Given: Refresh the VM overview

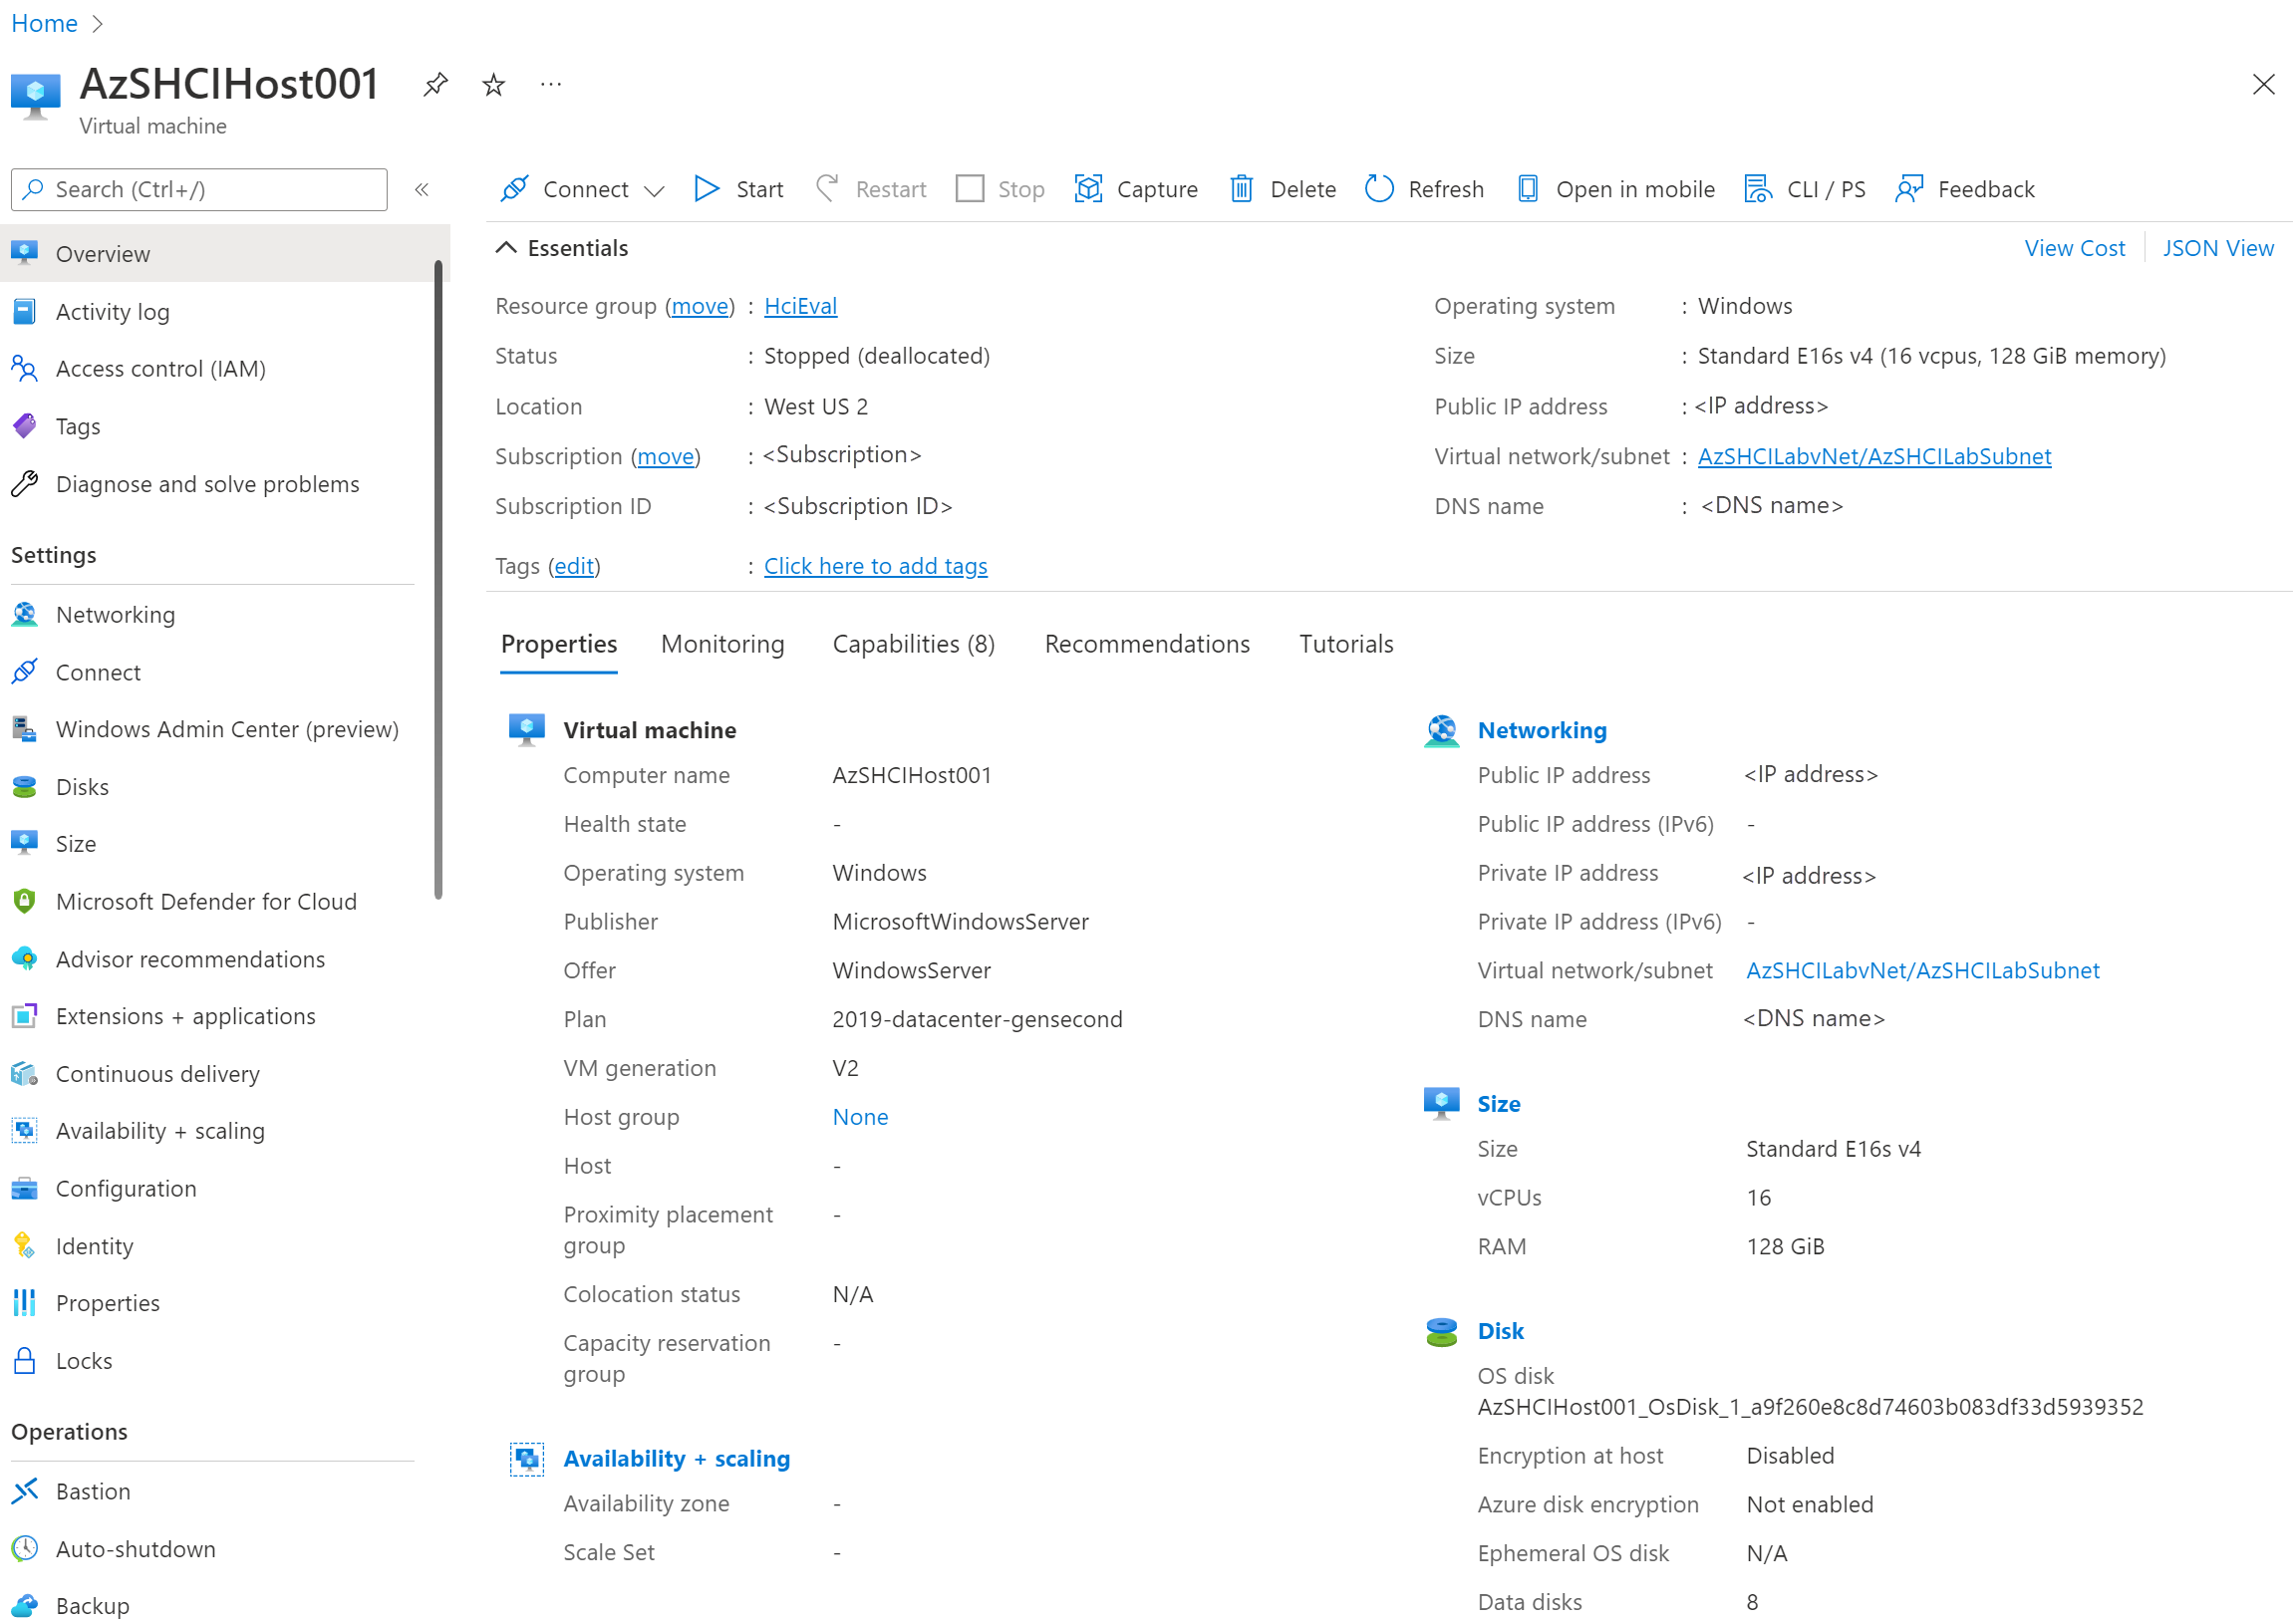Looking at the screenshot, I should click(1425, 189).
